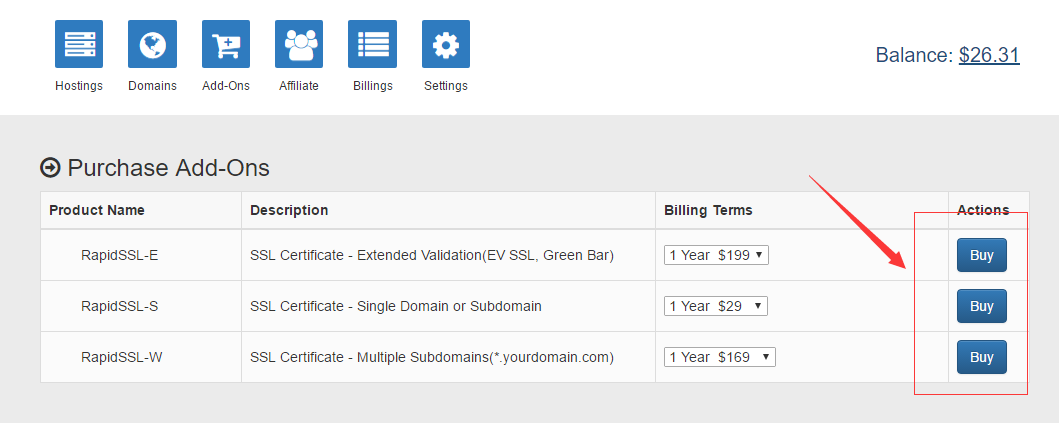Click the Domains menu label
Screen dimensions: 1059x423
[153, 86]
